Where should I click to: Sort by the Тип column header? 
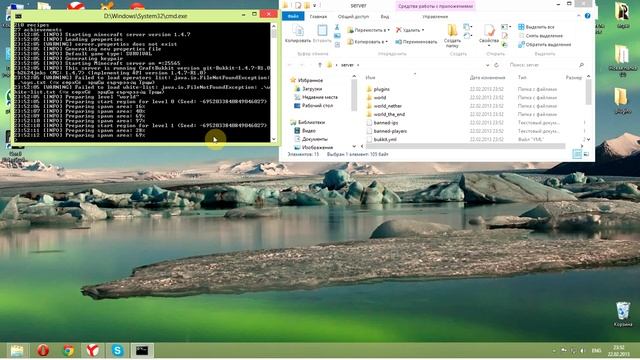(522, 77)
